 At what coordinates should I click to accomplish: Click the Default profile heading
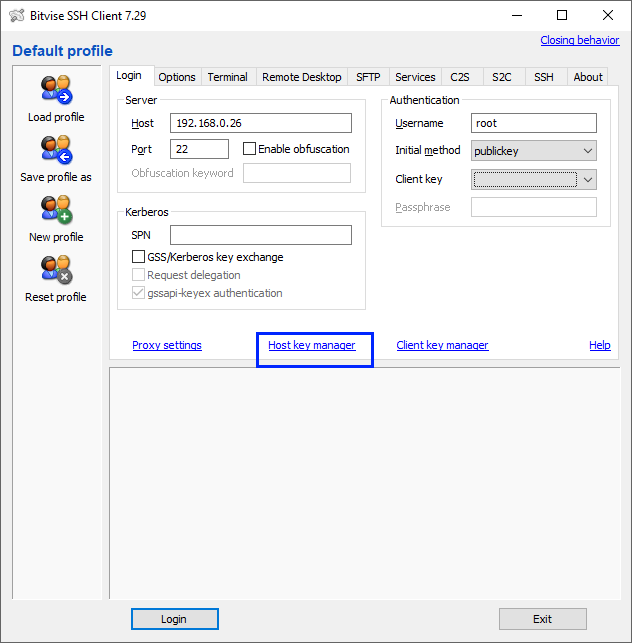click(x=62, y=51)
